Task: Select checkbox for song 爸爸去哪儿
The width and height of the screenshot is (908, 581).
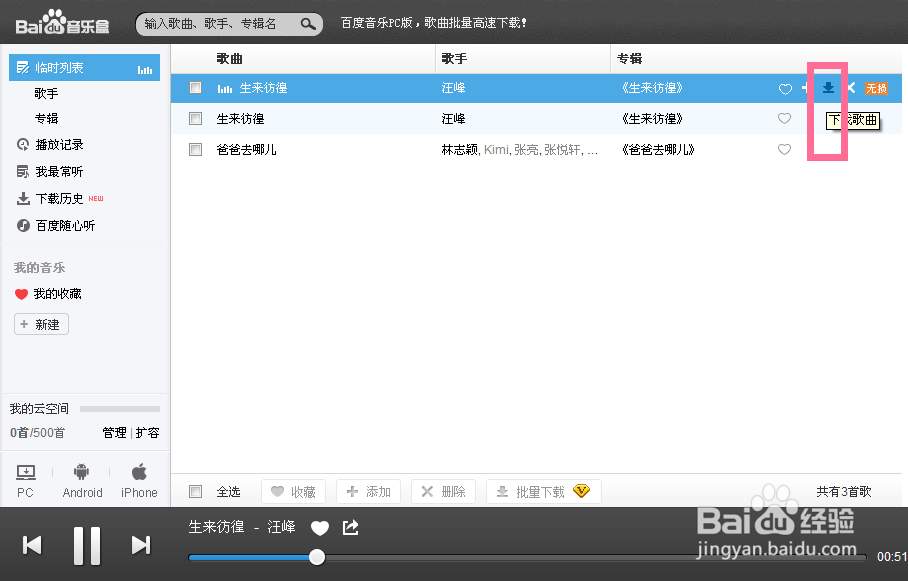Action: coord(195,149)
